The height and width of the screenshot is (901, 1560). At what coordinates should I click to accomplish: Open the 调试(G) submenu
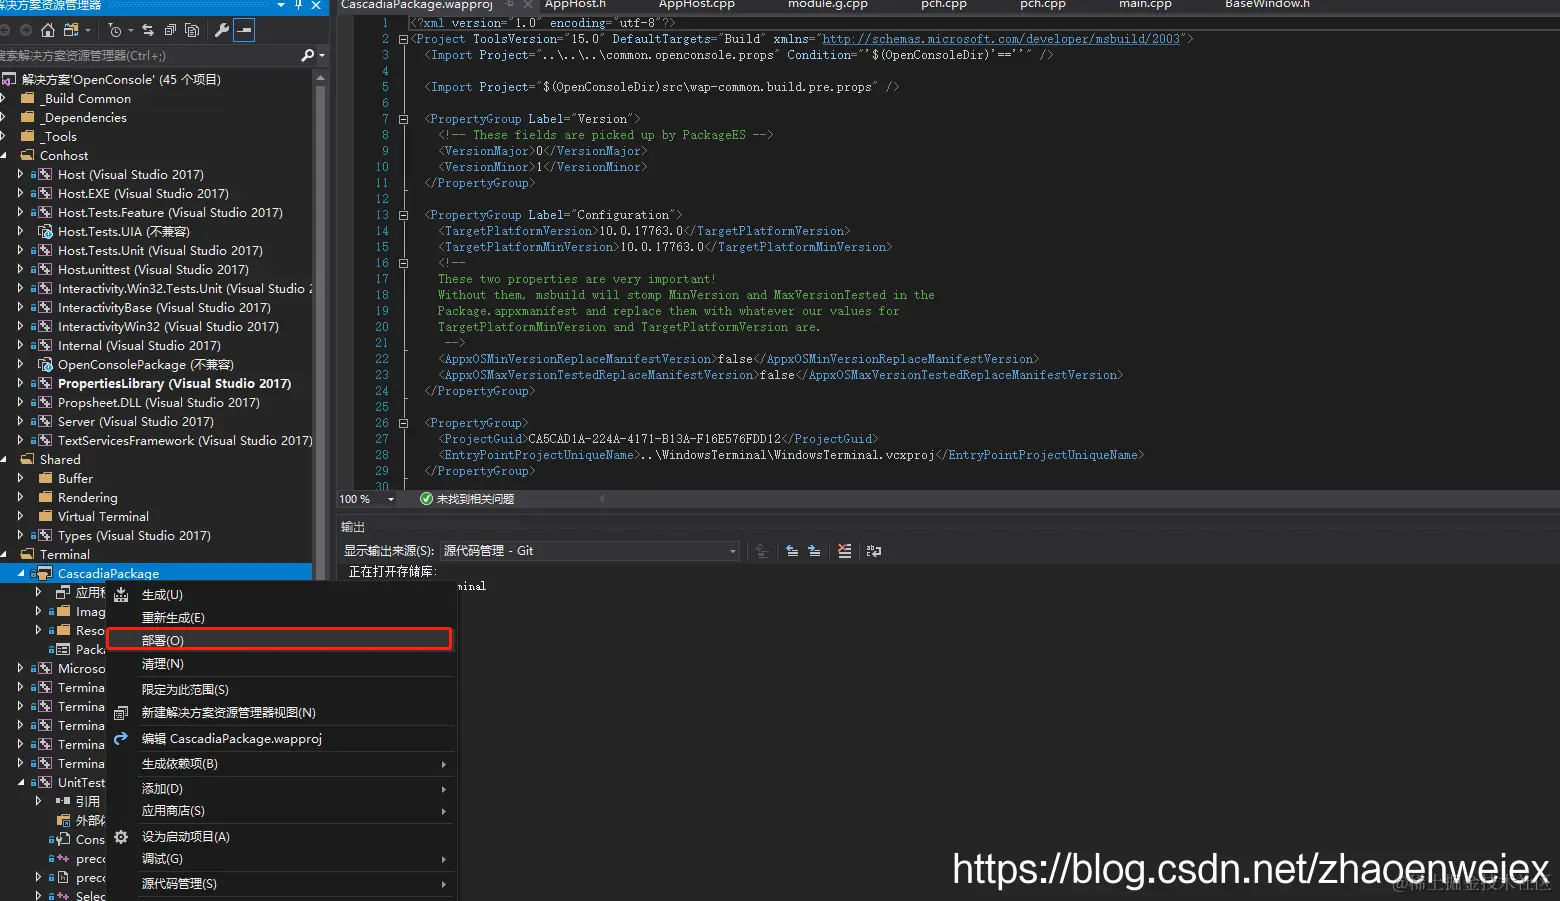pos(280,859)
